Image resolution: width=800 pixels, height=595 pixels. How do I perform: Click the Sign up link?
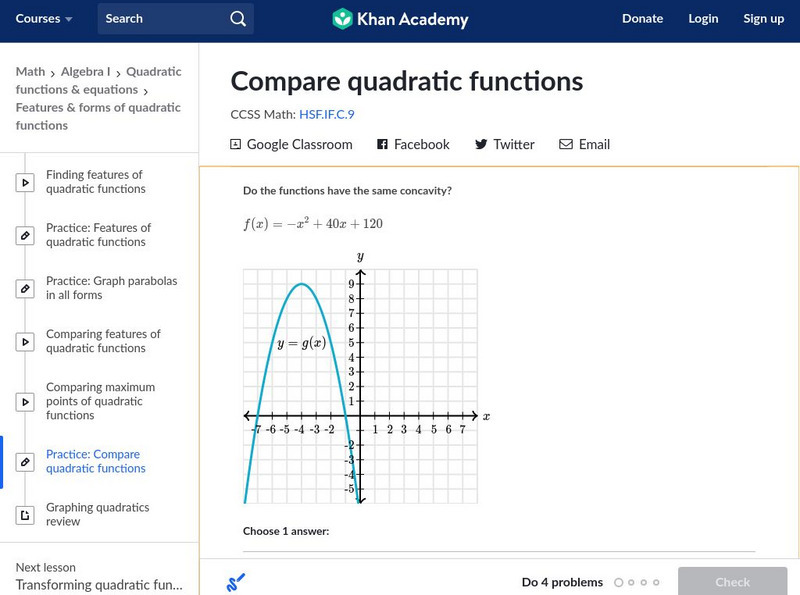(763, 19)
